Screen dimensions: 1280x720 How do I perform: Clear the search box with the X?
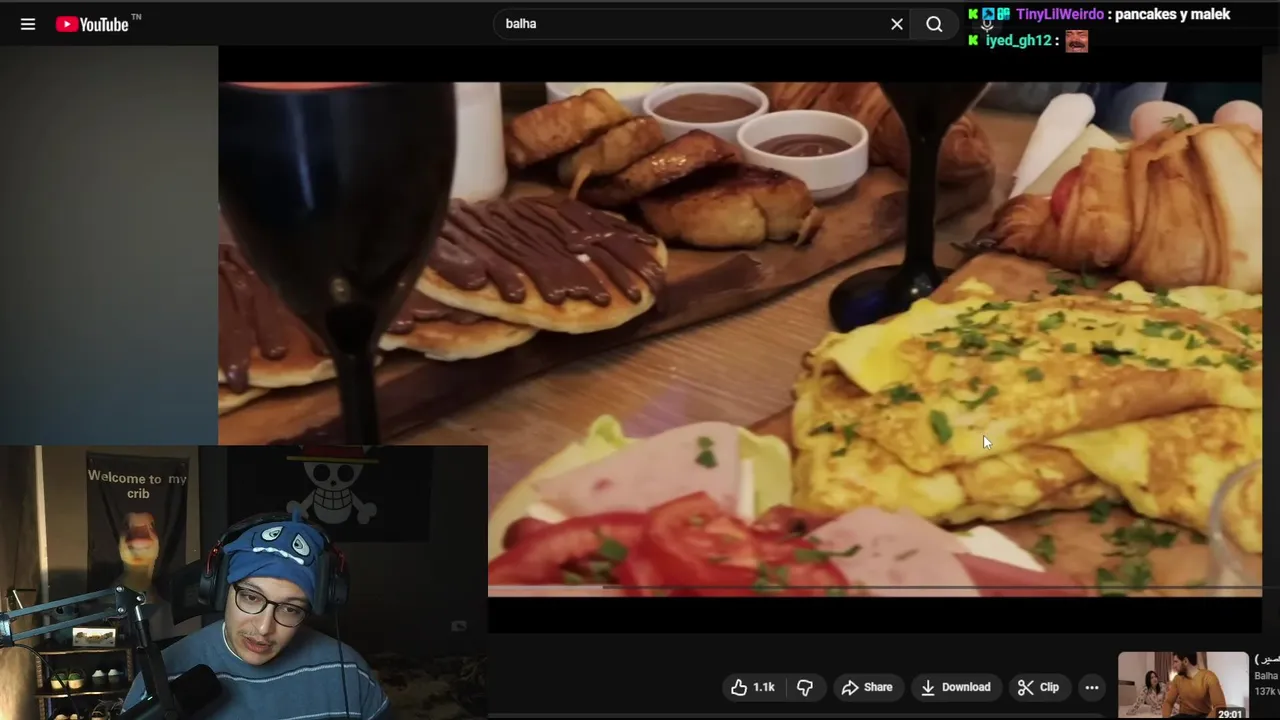click(x=897, y=24)
